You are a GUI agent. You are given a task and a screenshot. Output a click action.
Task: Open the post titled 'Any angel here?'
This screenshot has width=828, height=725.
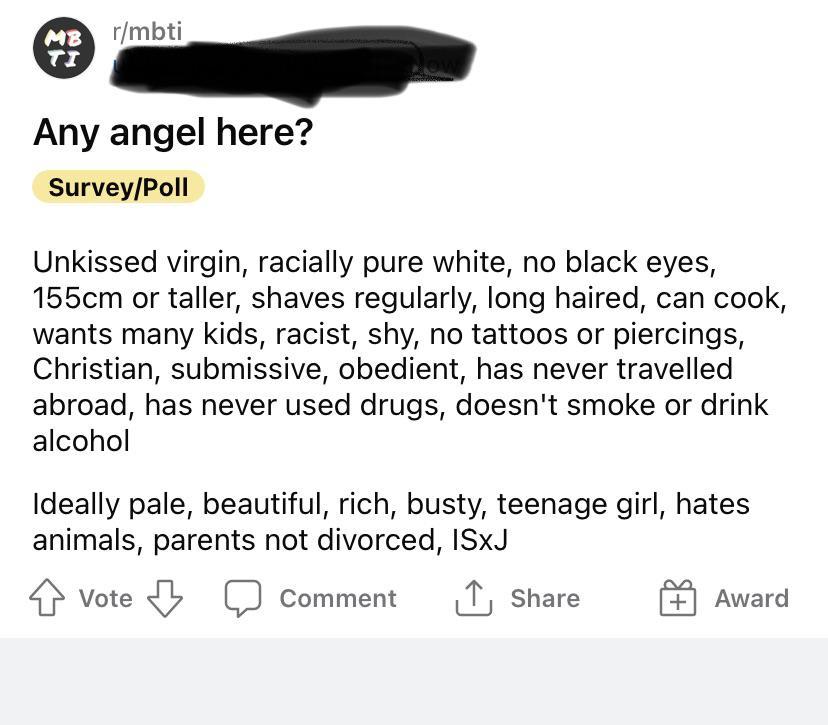click(x=174, y=131)
